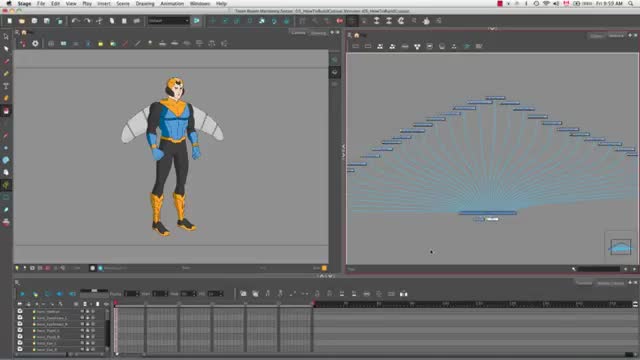The width and height of the screenshot is (640, 360).
Task: Toggle the bottom timeline layer's enable checkbox
Action: click(20, 349)
